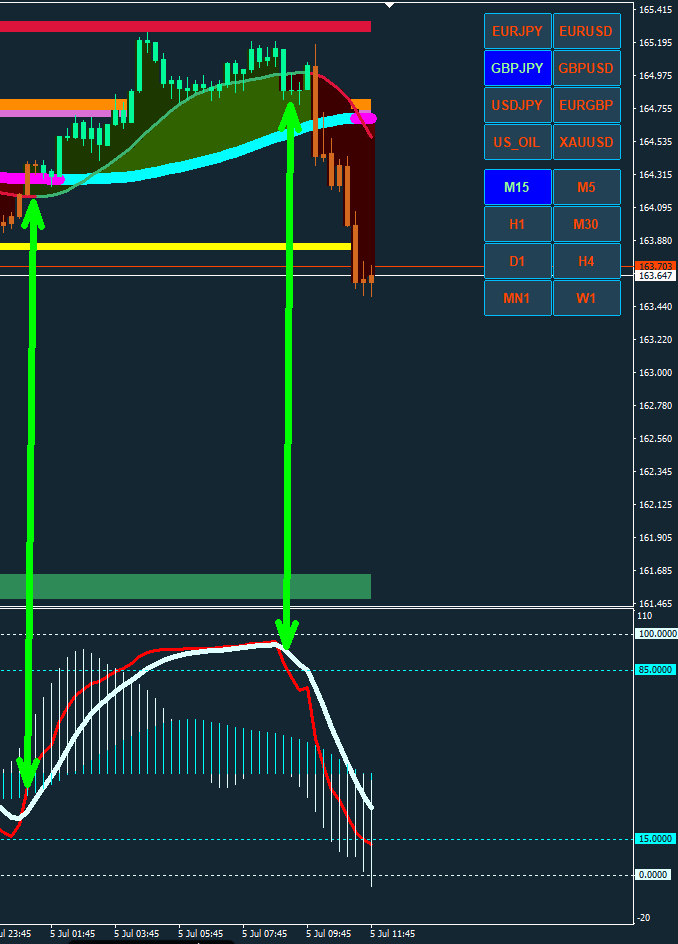Click the 161.465 price scale value
The height and width of the screenshot is (944, 678).
click(655, 603)
